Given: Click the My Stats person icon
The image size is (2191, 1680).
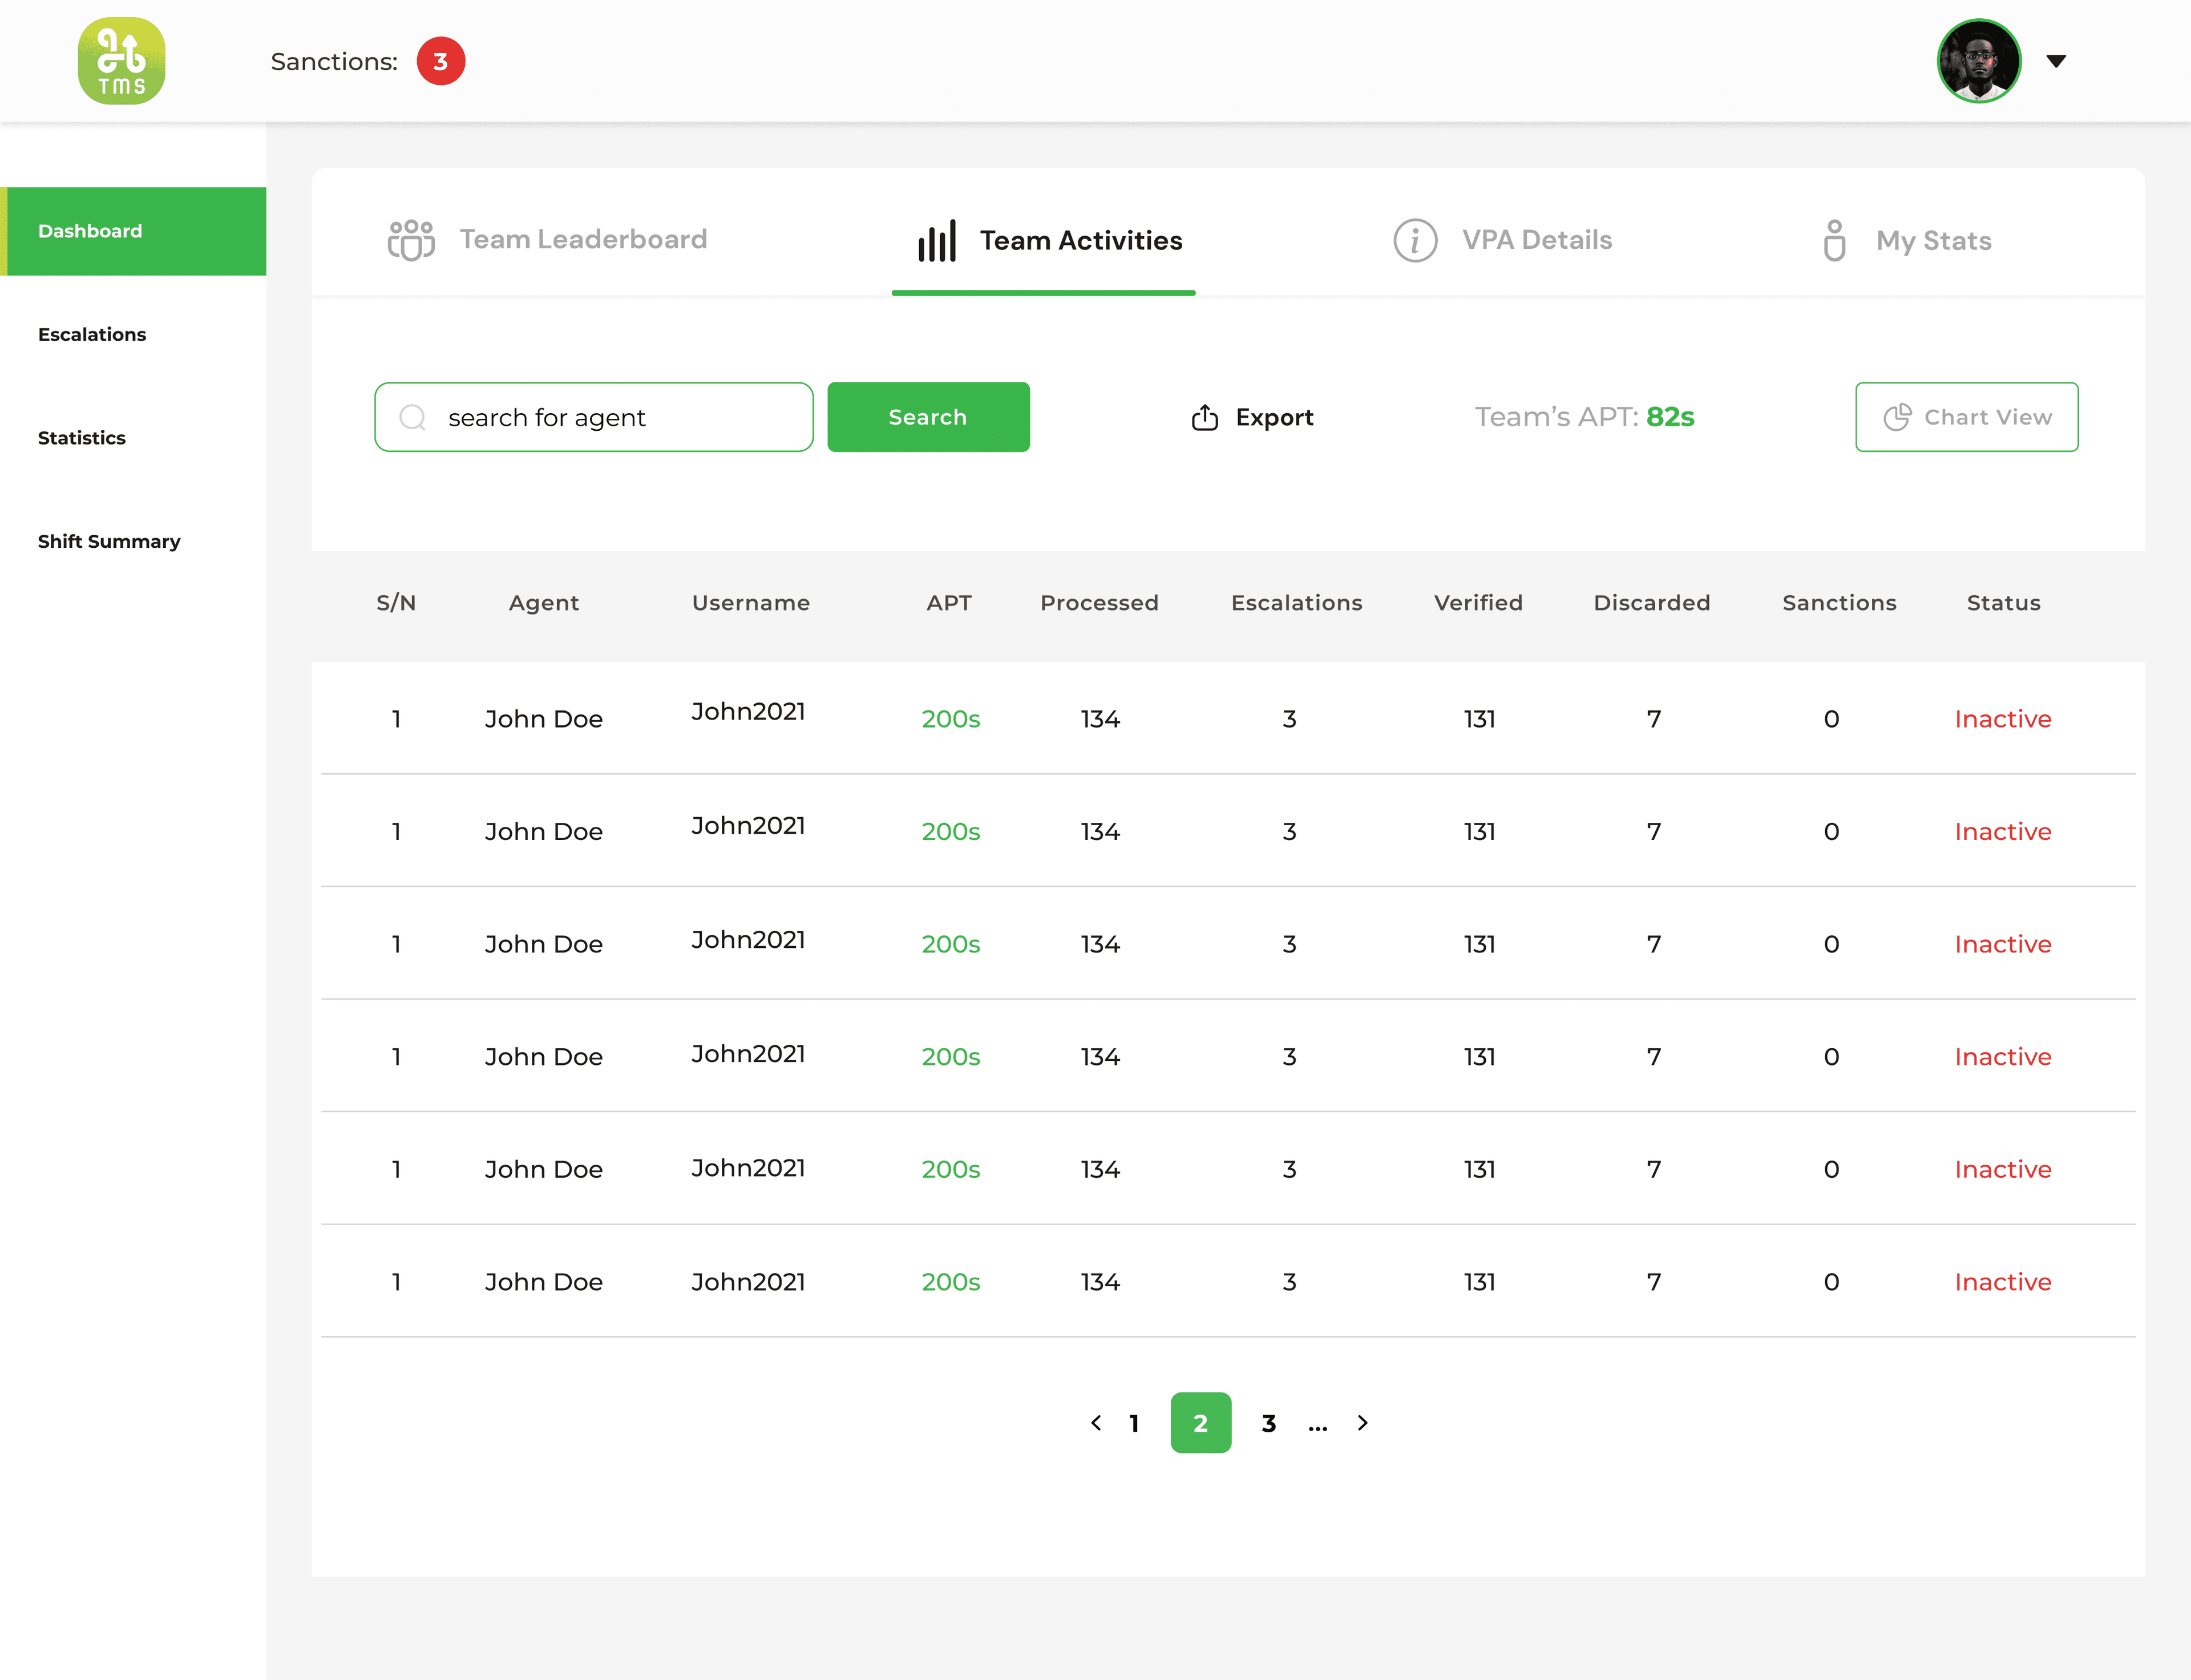Looking at the screenshot, I should [x=1834, y=241].
